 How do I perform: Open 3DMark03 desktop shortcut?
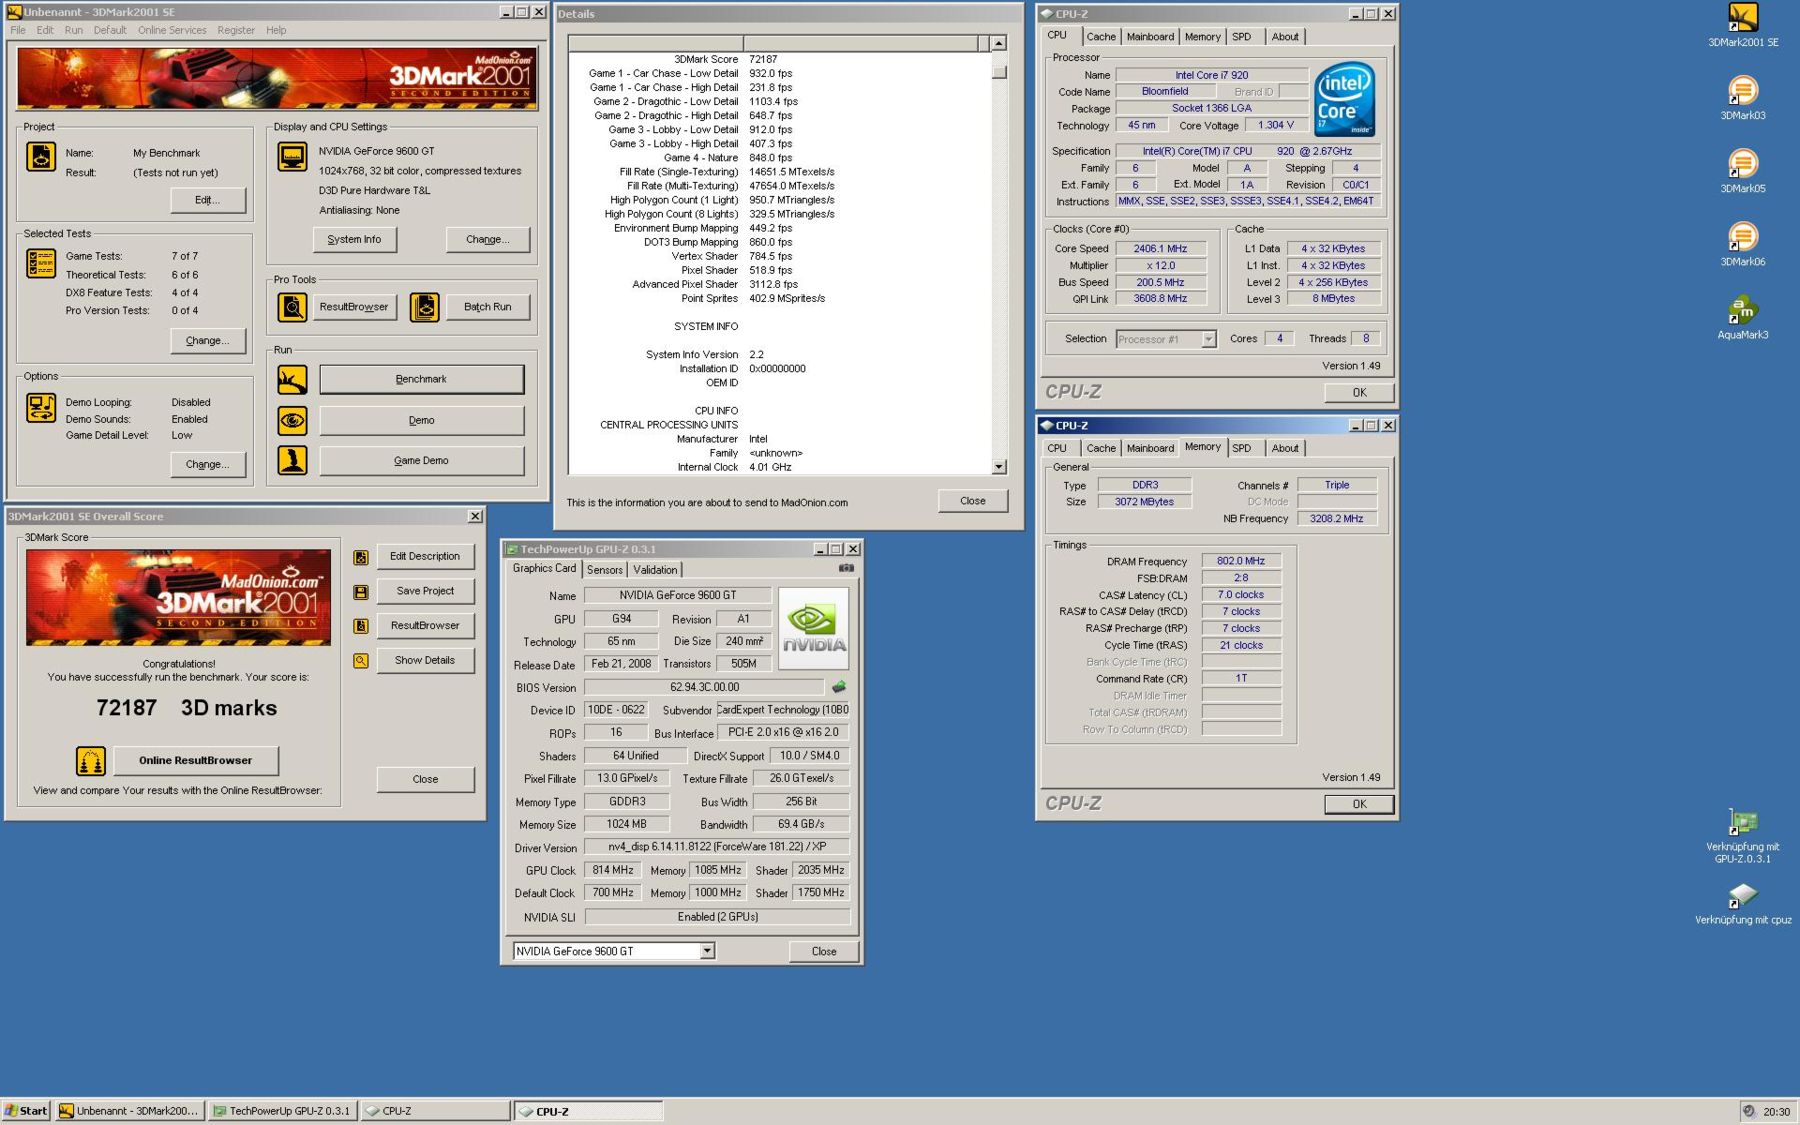(1742, 98)
